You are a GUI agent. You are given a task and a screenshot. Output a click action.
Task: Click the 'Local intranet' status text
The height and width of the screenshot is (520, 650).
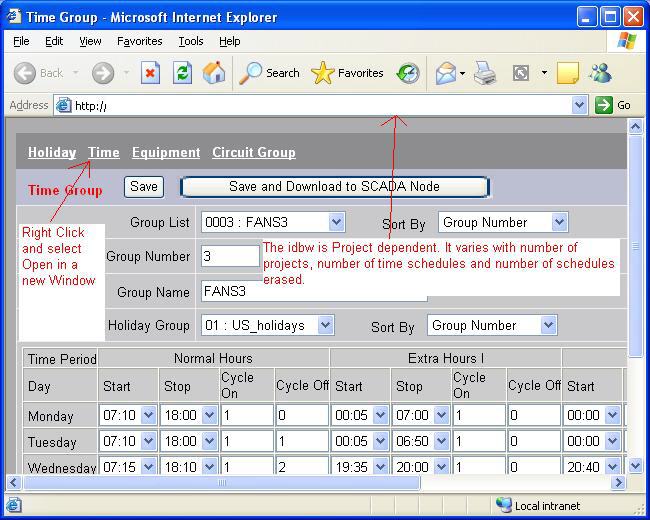pos(547,506)
